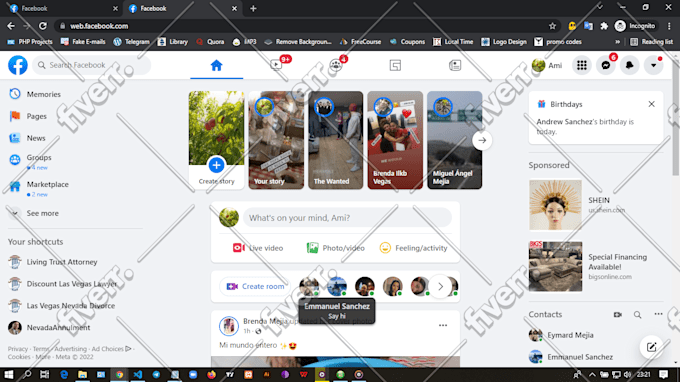The image size is (680, 382).
Task: Open account dropdown arrow in header
Action: (653, 65)
